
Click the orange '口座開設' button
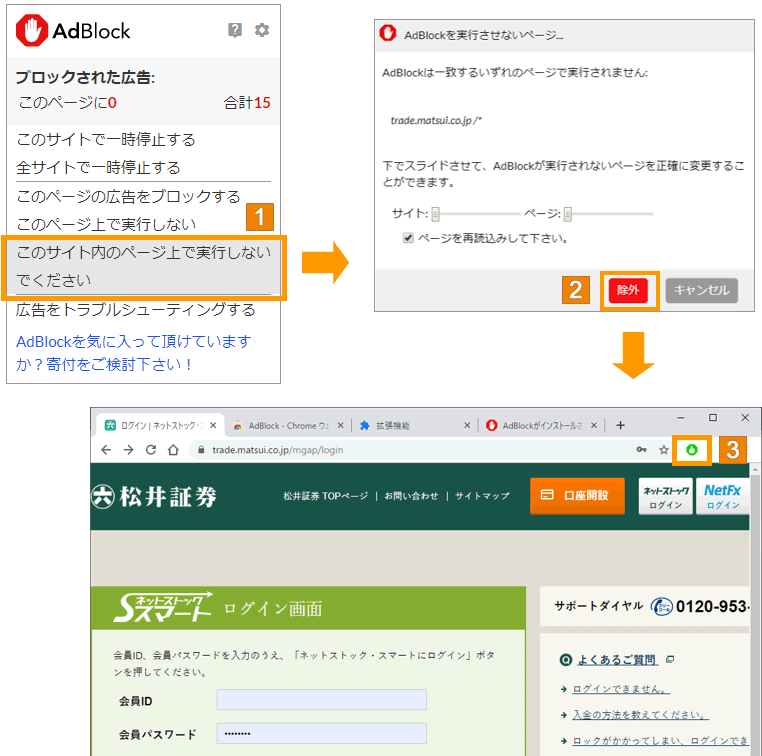[x=577, y=496]
